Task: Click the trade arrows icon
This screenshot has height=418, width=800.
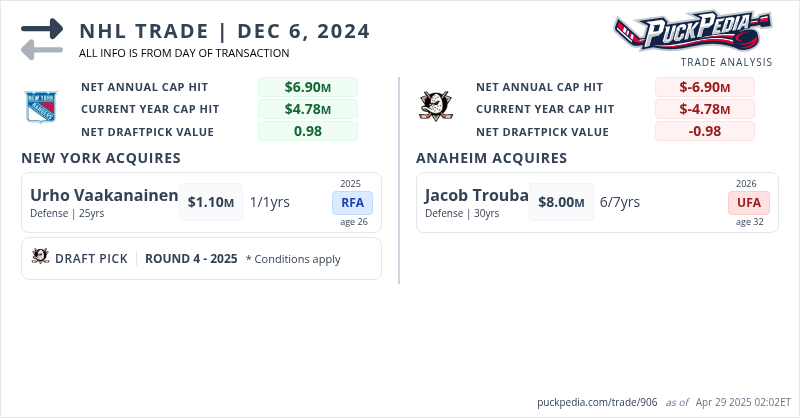Action: (x=41, y=39)
